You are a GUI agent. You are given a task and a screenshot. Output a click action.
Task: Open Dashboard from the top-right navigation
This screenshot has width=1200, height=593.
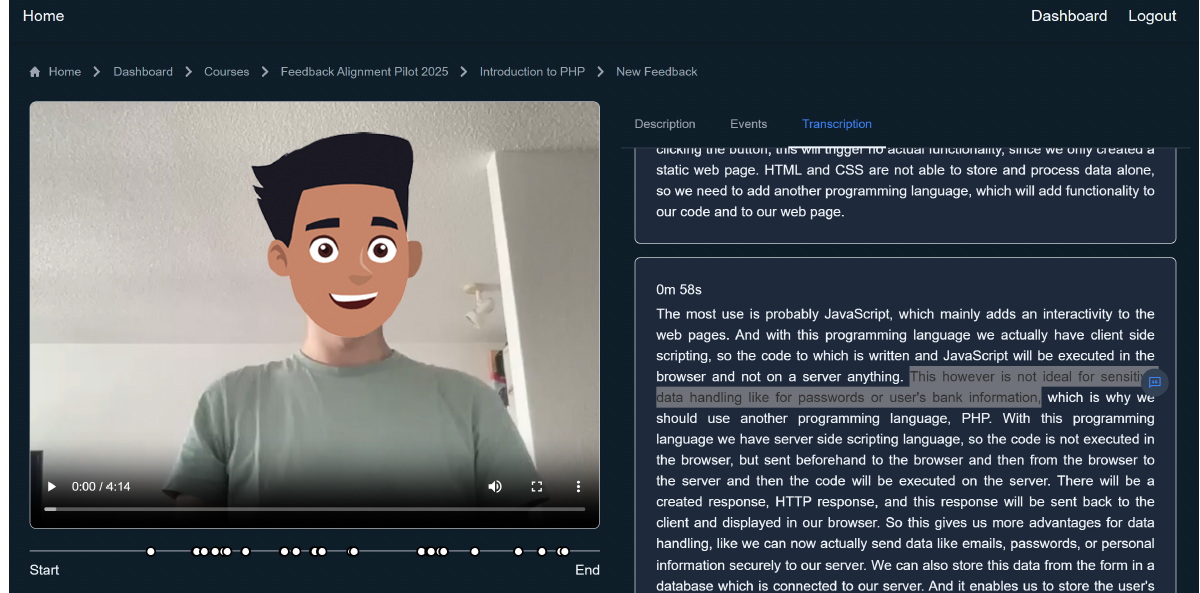[1069, 16]
